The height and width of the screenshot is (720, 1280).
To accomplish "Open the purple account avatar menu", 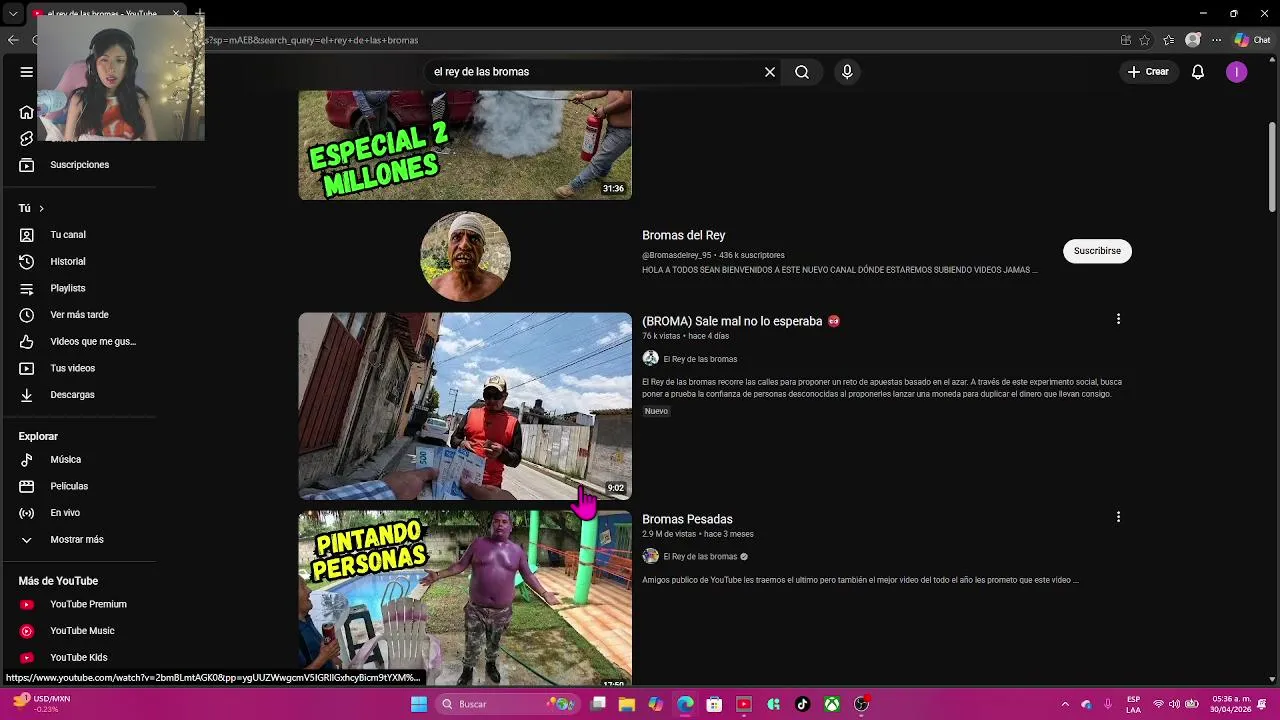I will (x=1237, y=72).
